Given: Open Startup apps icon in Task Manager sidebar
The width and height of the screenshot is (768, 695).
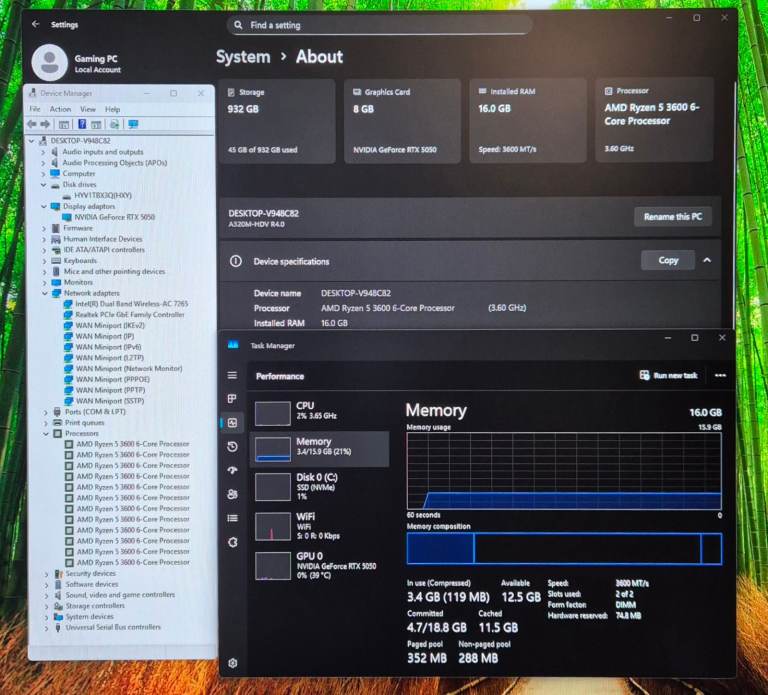Looking at the screenshot, I should click(x=232, y=470).
